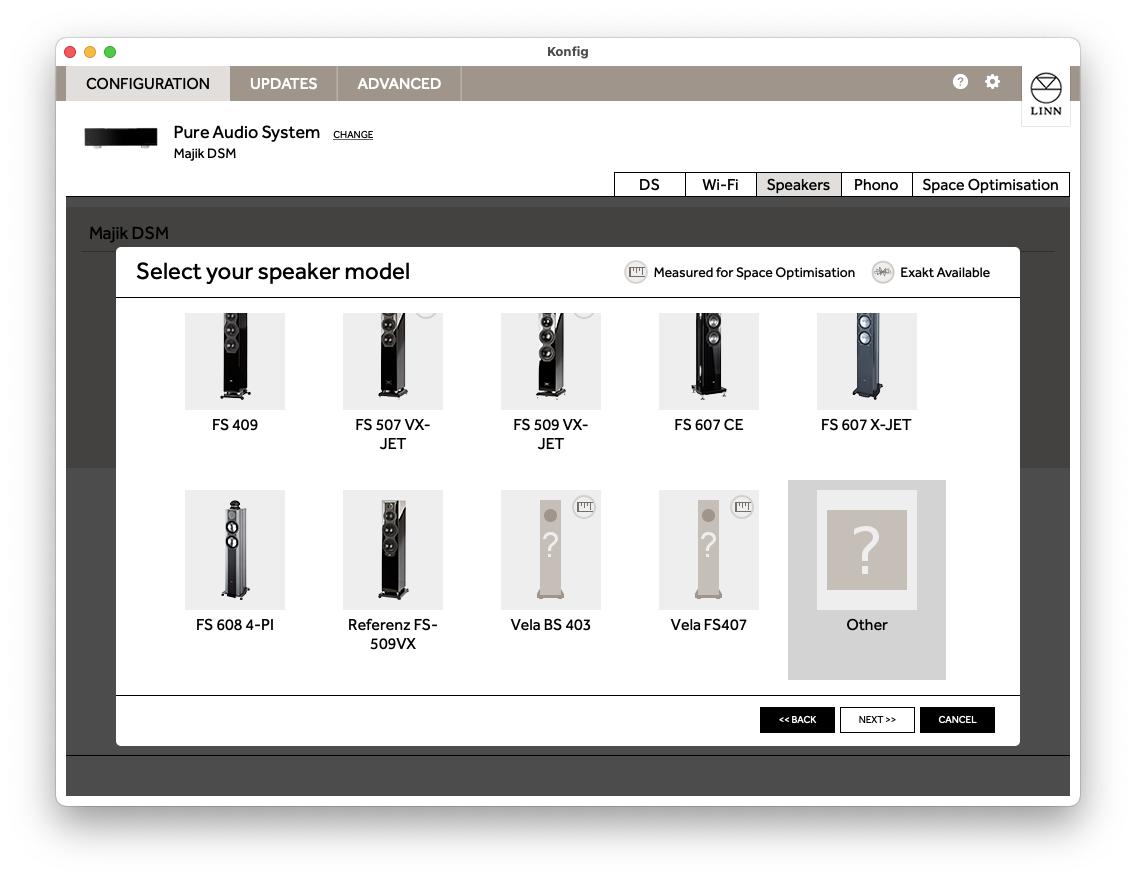
Task: Open the ADVANCED tab
Action: (x=398, y=83)
